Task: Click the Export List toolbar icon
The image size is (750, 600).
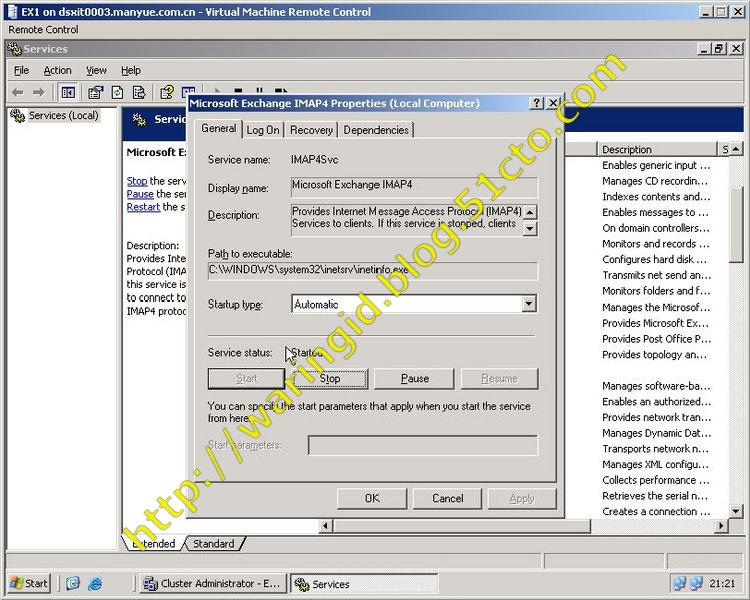Action: click(x=139, y=92)
